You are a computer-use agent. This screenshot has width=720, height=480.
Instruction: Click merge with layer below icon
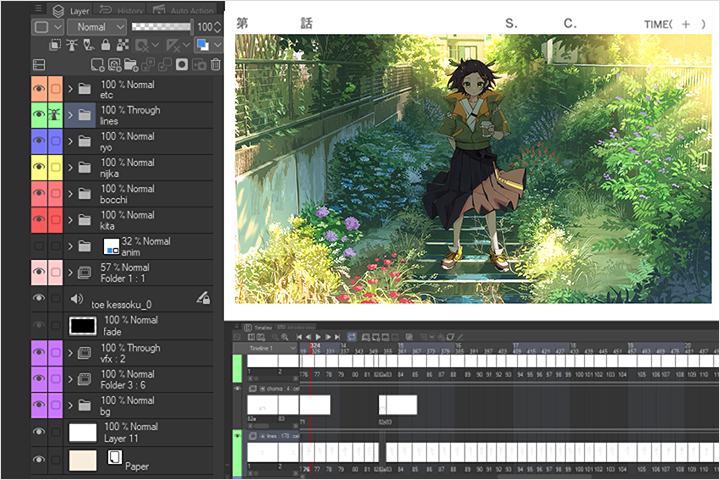point(165,65)
